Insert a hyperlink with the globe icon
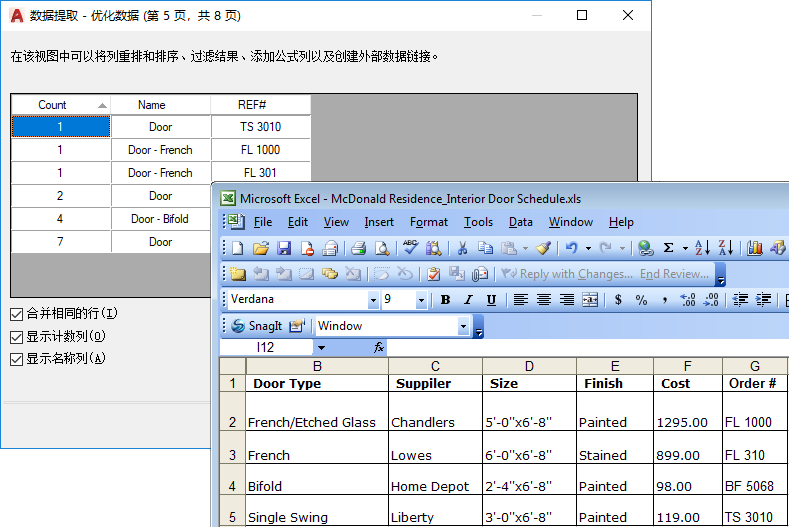This screenshot has height=527, width=789. point(645,248)
